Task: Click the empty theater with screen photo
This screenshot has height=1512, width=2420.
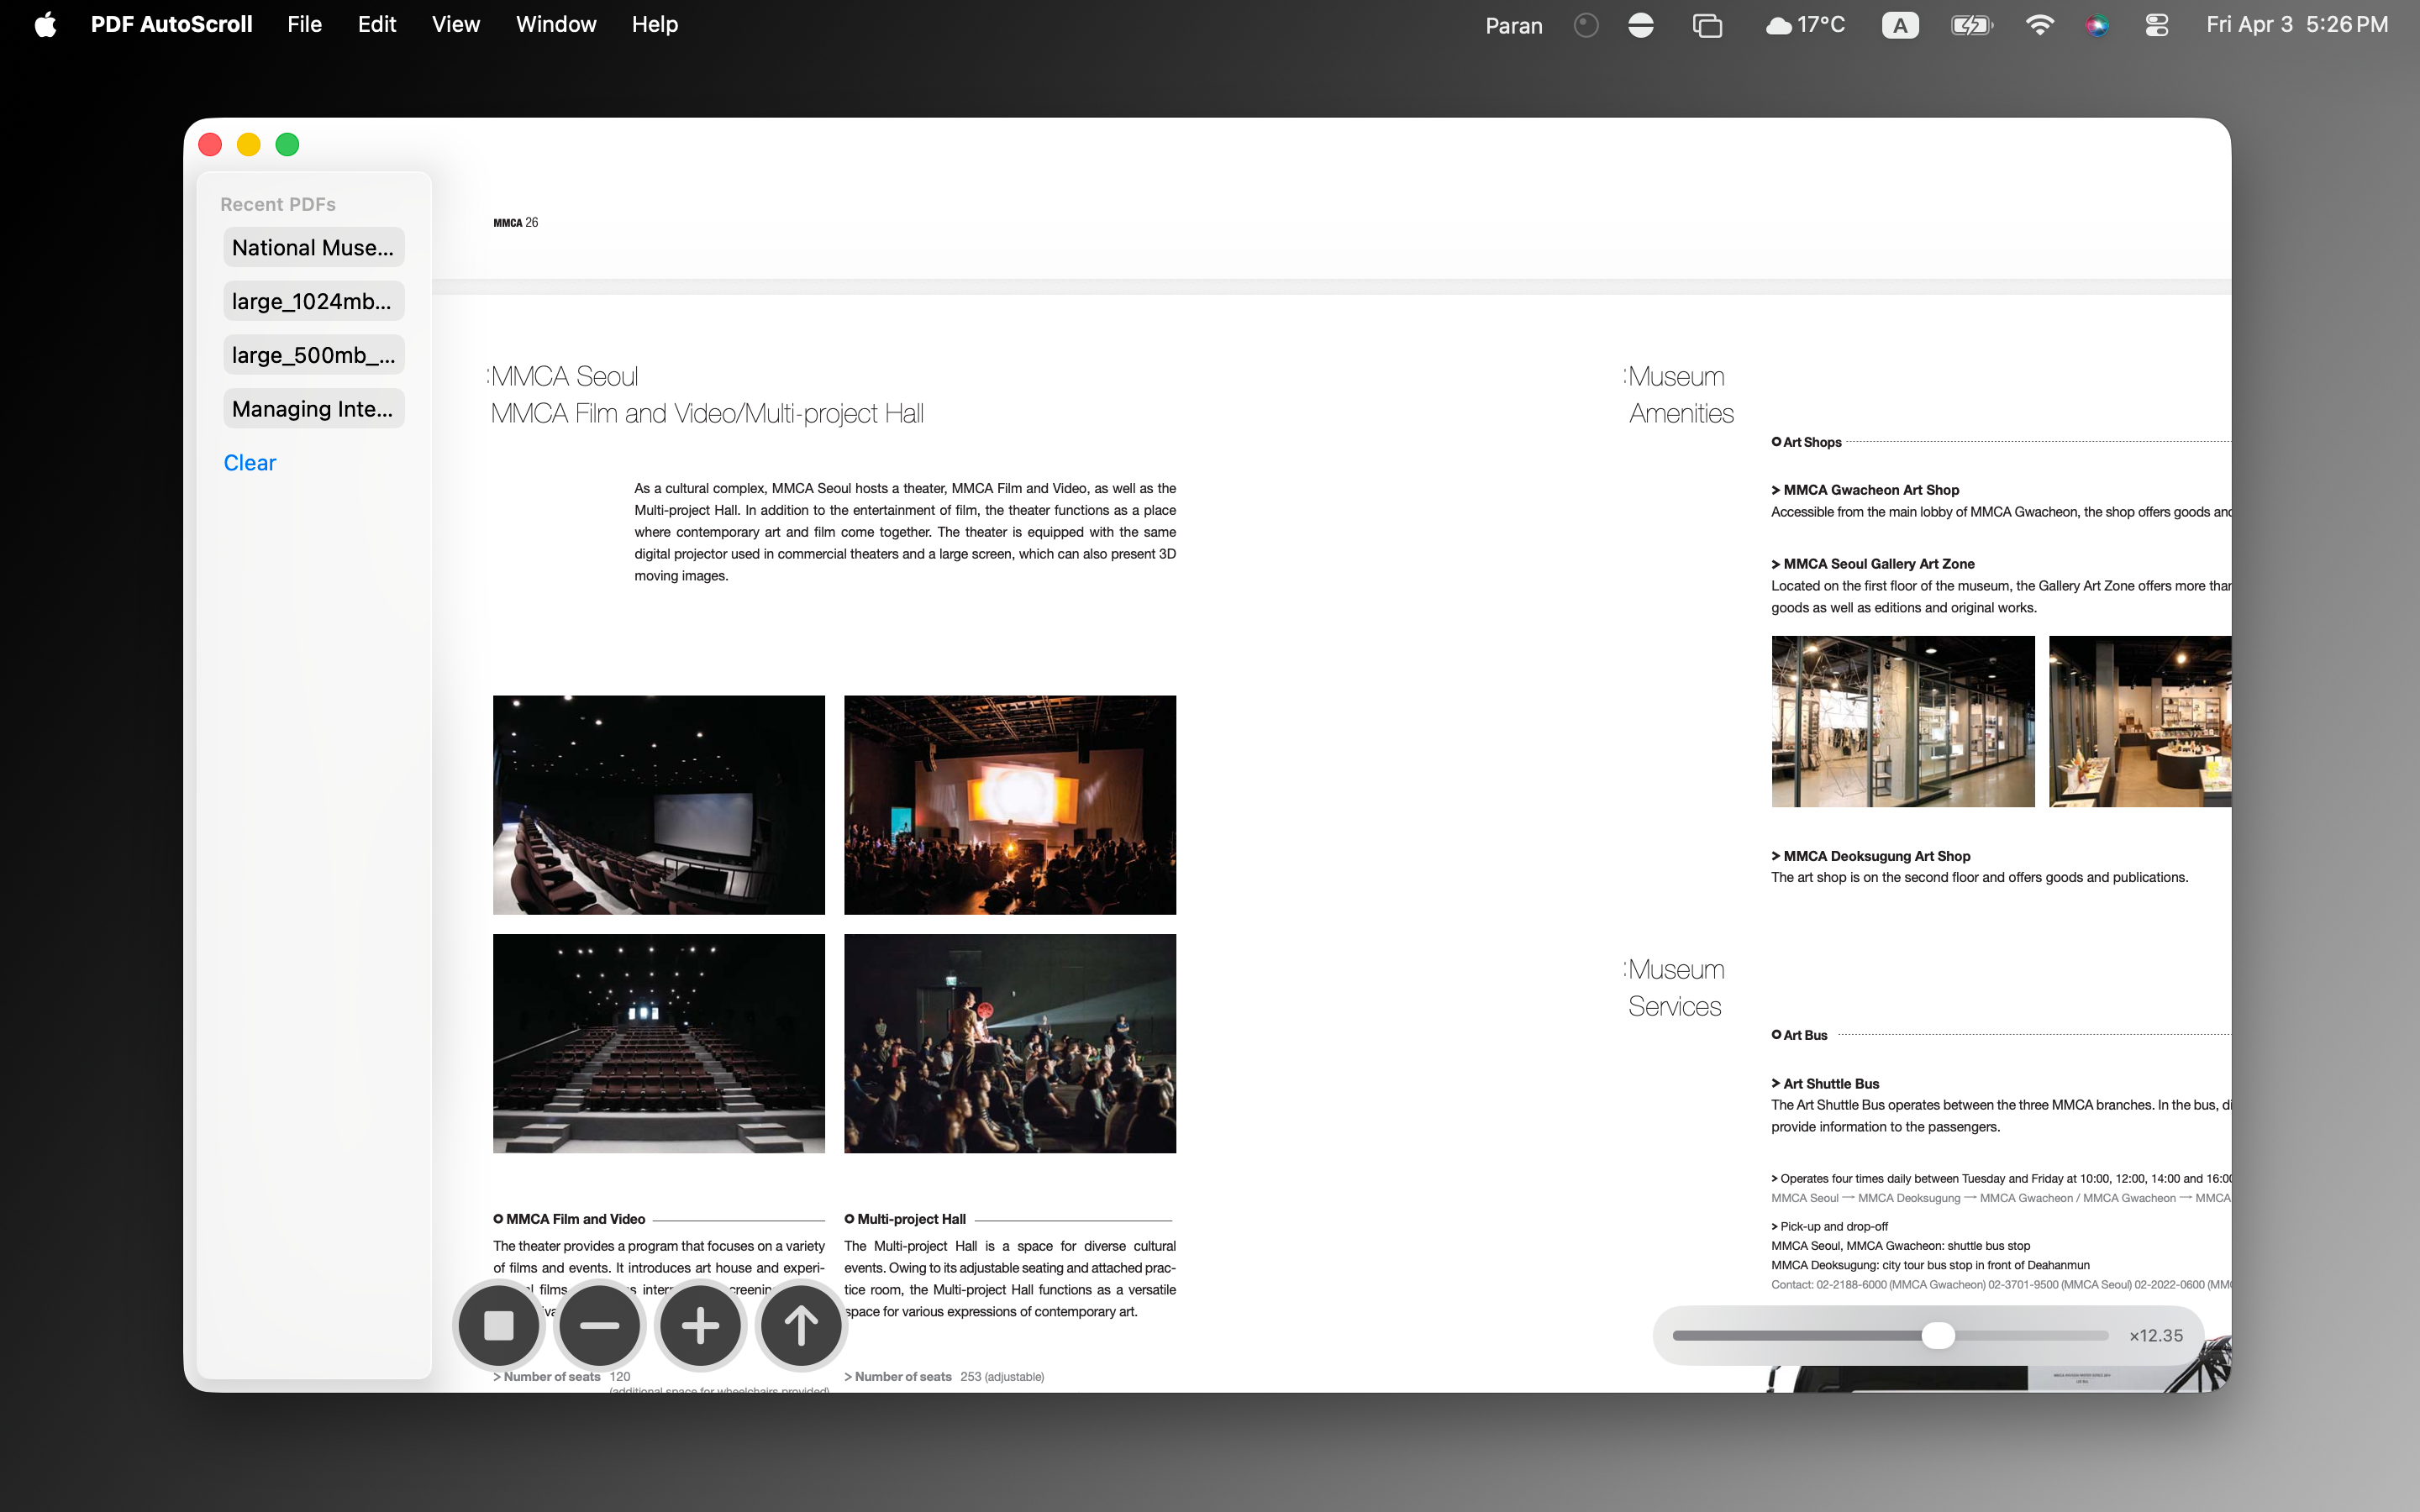Action: 659,805
